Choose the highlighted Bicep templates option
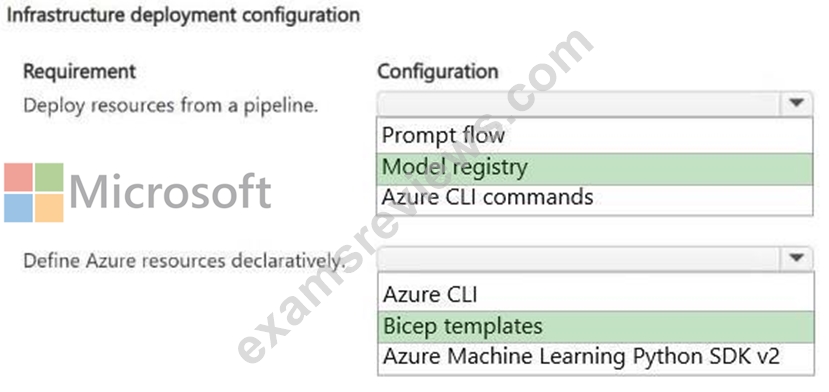This screenshot has height=392, width=829. click(x=595, y=327)
